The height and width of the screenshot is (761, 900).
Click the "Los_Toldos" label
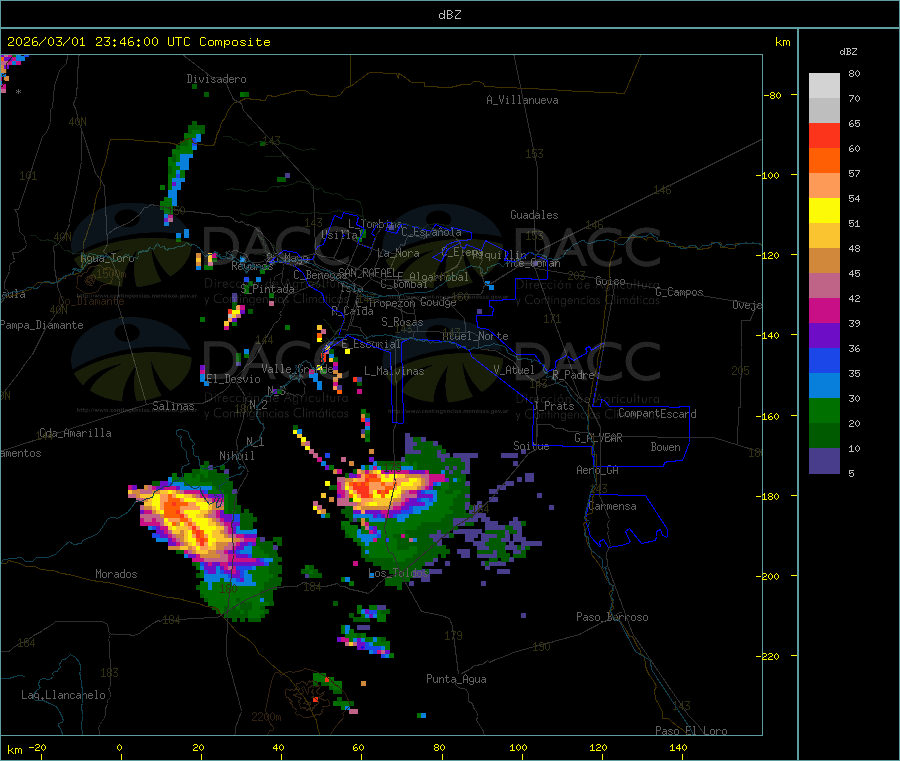tap(398, 573)
